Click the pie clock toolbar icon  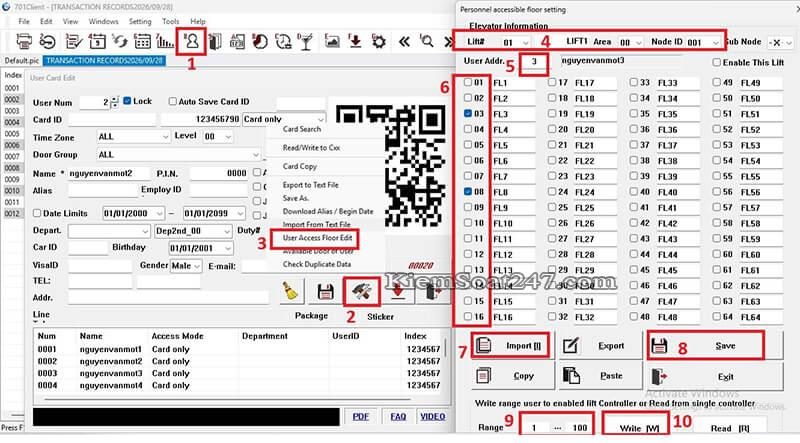260,41
